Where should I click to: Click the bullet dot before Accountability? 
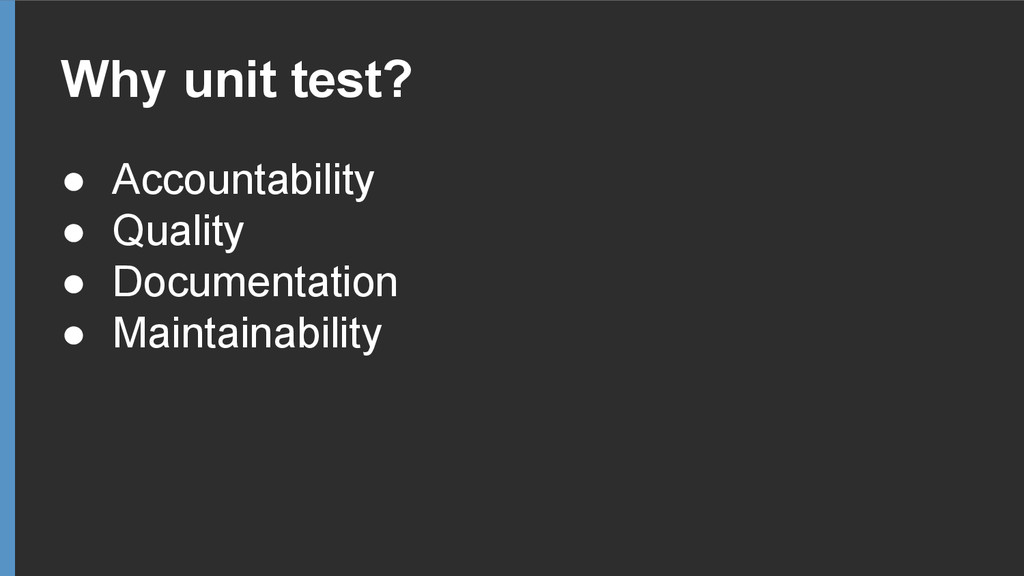point(74,182)
